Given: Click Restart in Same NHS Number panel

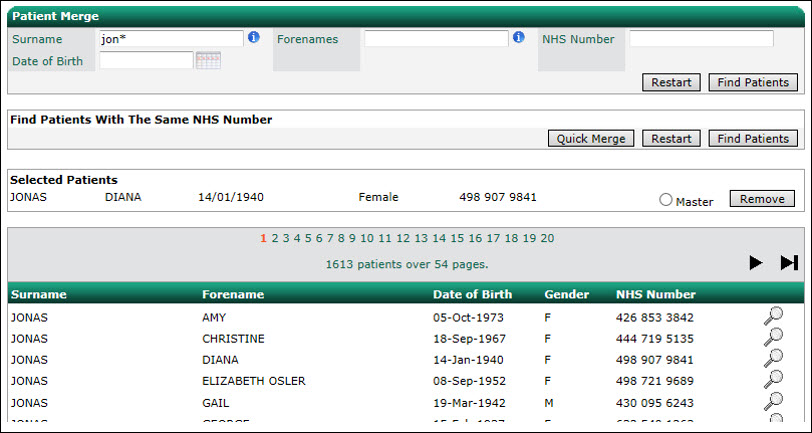Looking at the screenshot, I should click(671, 139).
